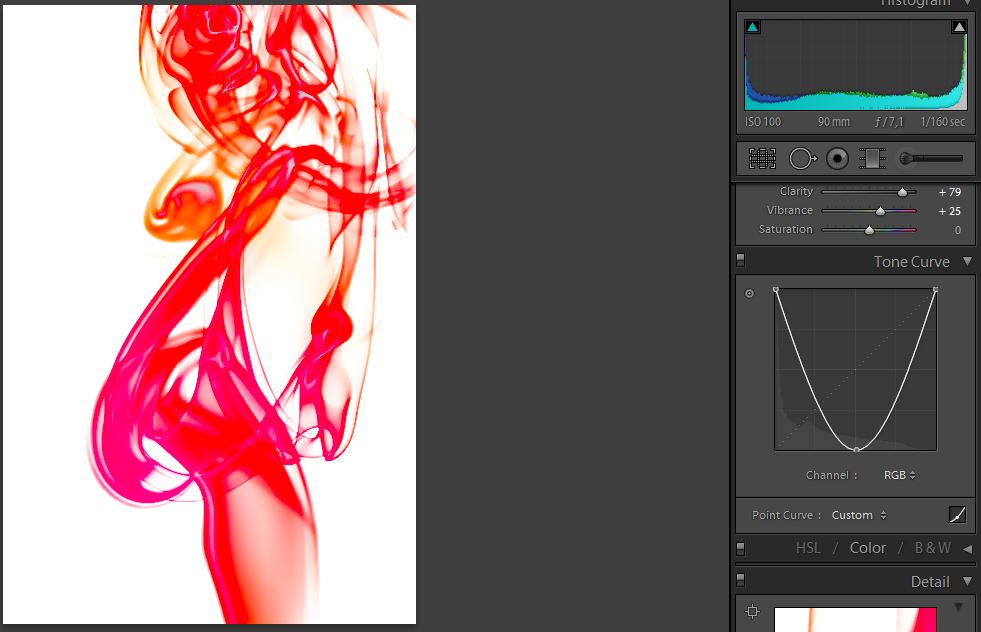
Task: Collapse the Detail panel
Action: [967, 581]
